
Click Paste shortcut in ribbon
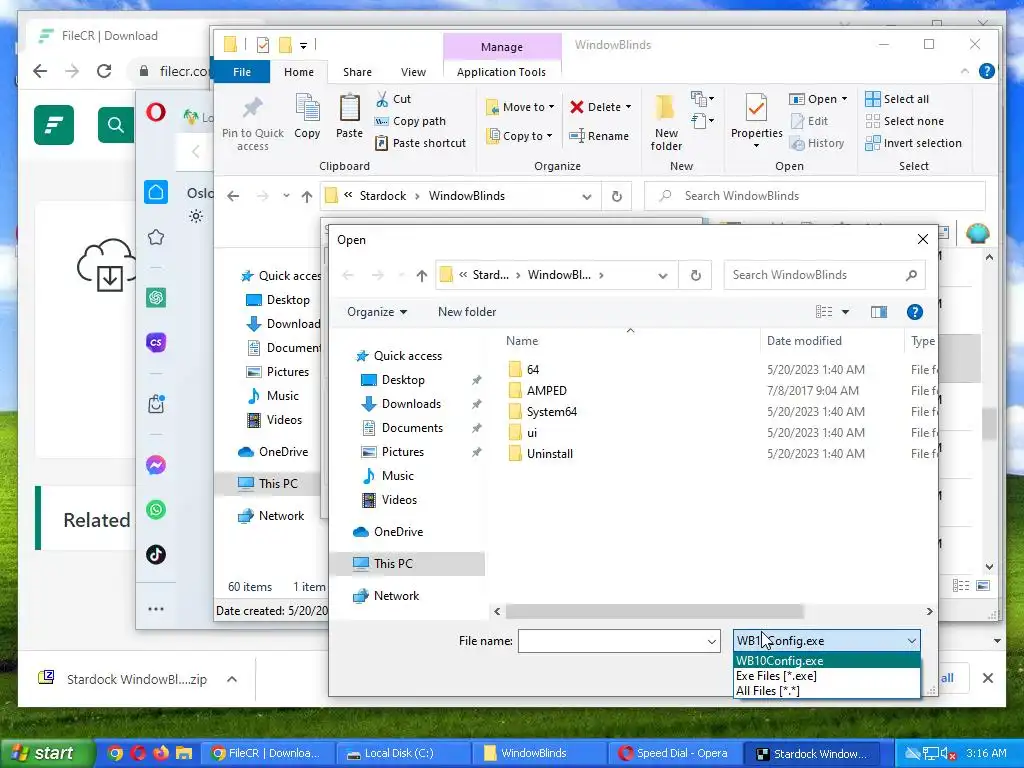click(420, 143)
